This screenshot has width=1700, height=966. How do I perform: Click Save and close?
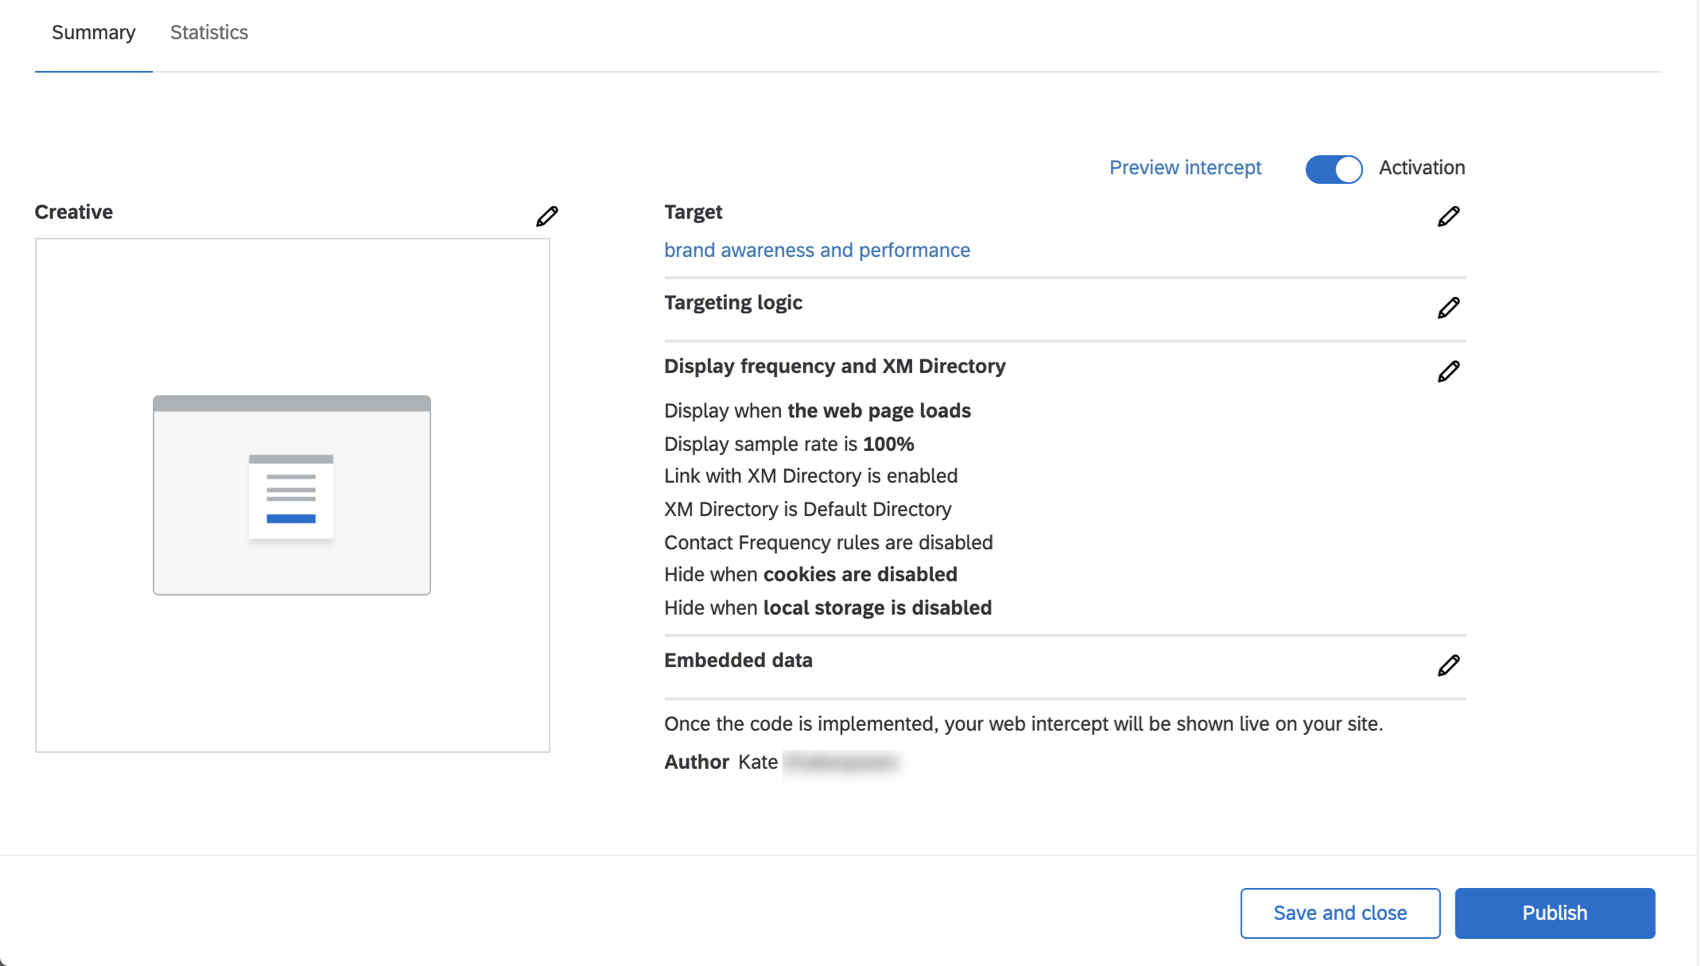click(1340, 912)
